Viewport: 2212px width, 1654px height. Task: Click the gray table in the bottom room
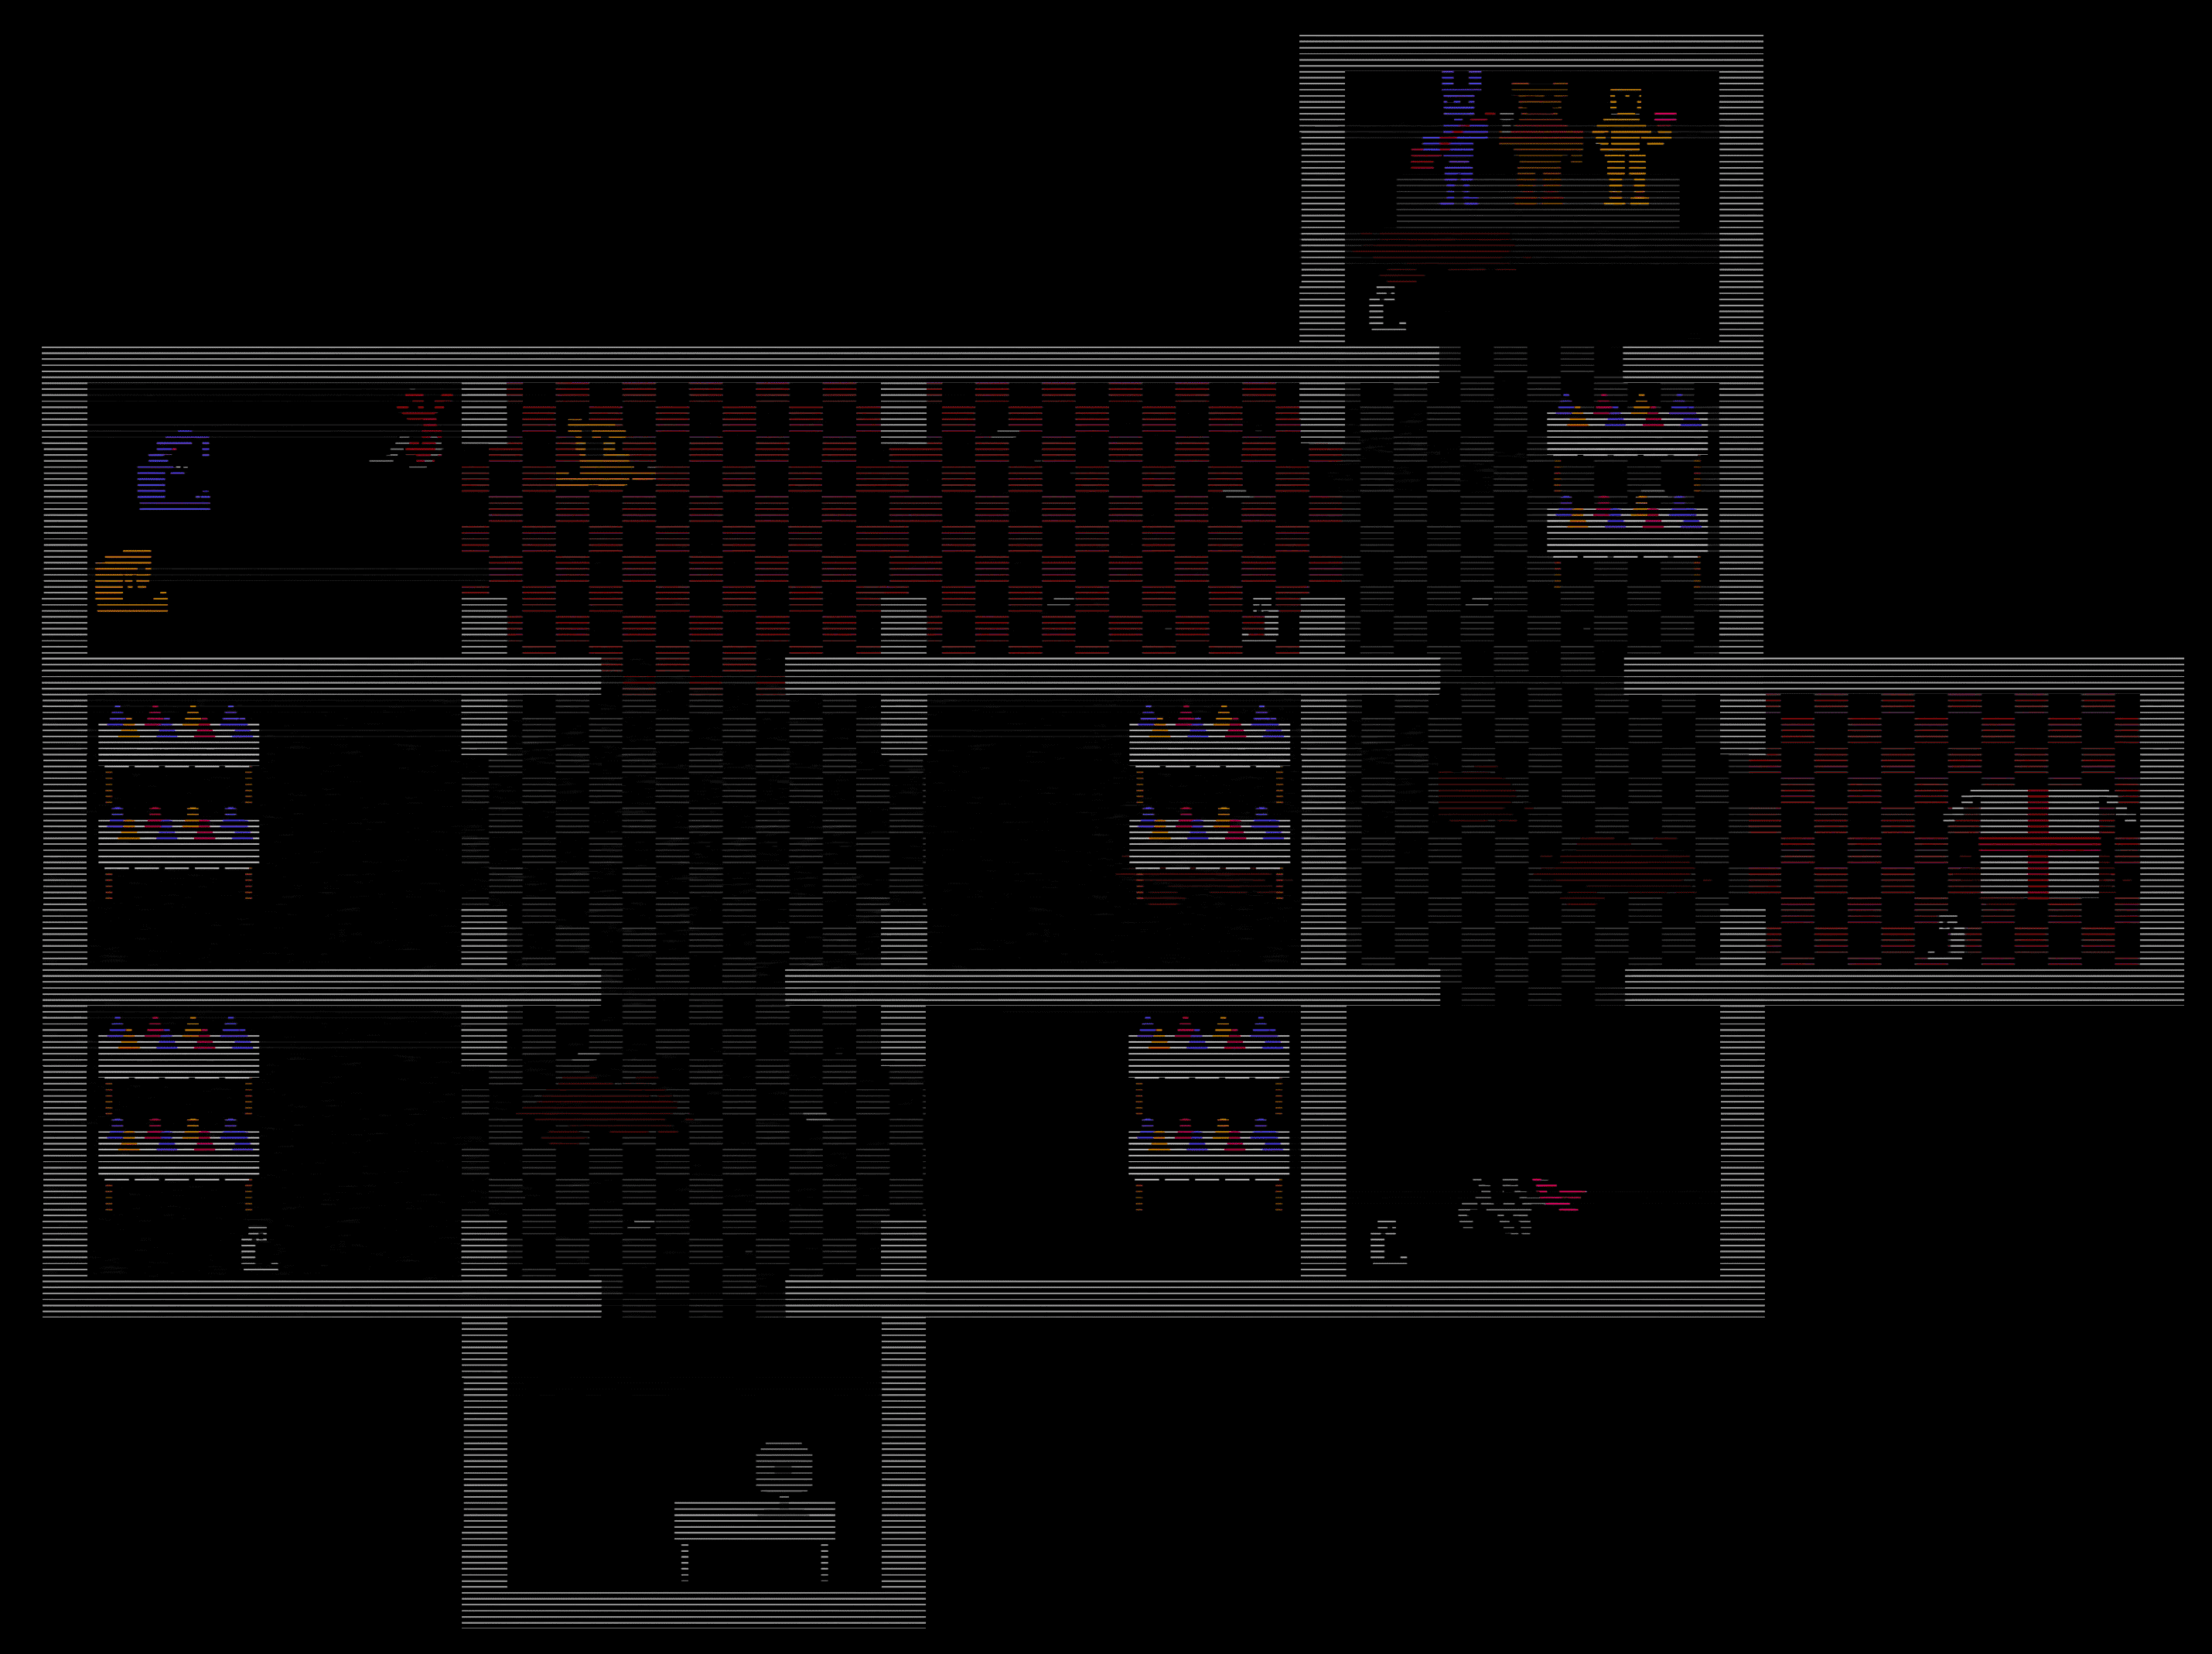point(755,1540)
